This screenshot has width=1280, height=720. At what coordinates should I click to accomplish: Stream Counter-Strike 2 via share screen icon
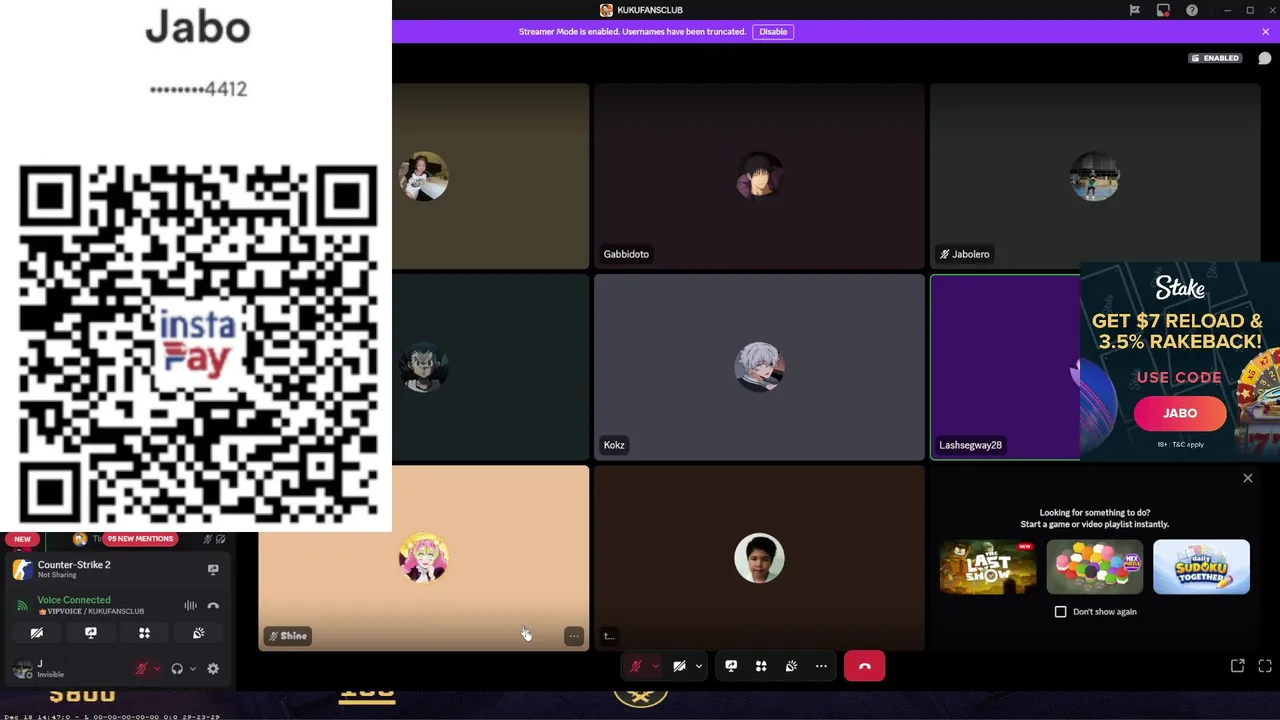[x=213, y=569]
